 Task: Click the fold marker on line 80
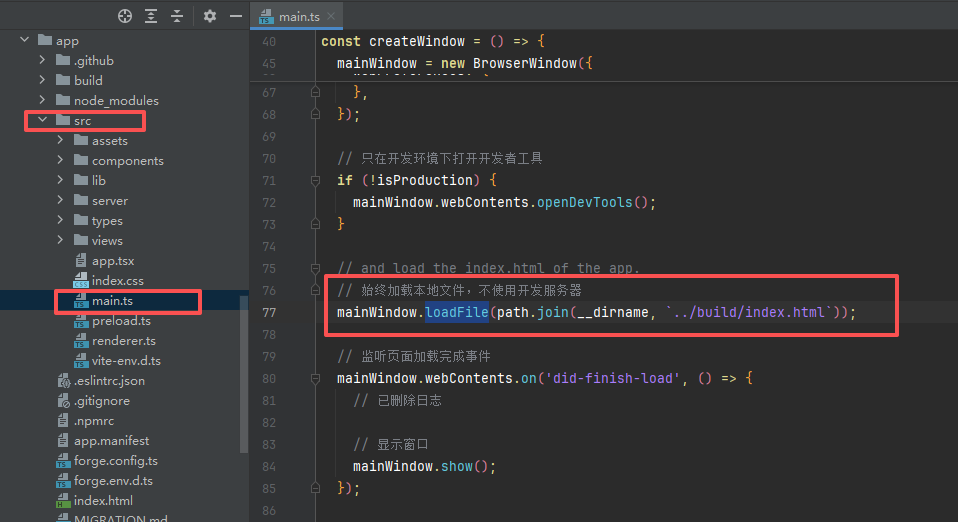pyautogui.click(x=315, y=378)
